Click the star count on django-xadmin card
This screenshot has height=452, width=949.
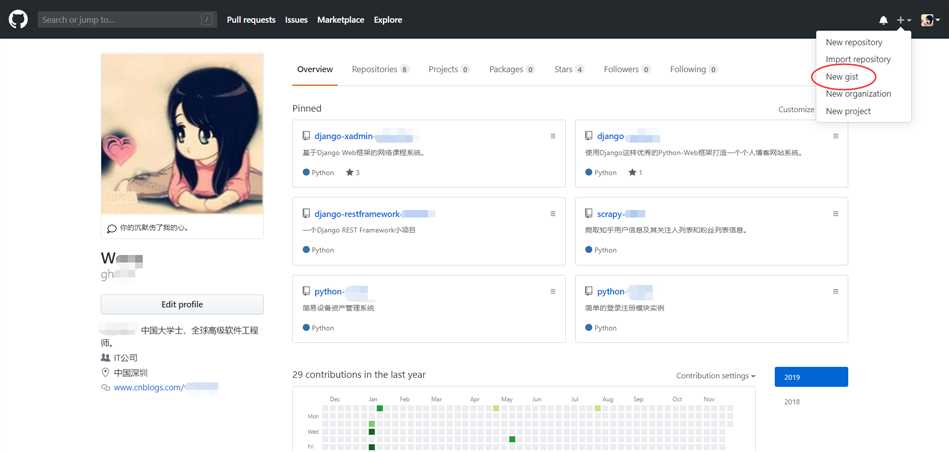(x=353, y=172)
